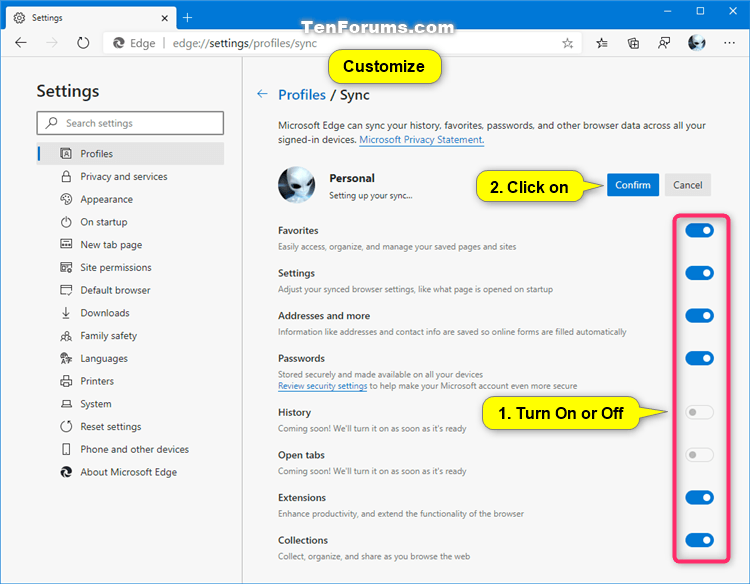Open About Microsoft Edge page

click(x=130, y=472)
